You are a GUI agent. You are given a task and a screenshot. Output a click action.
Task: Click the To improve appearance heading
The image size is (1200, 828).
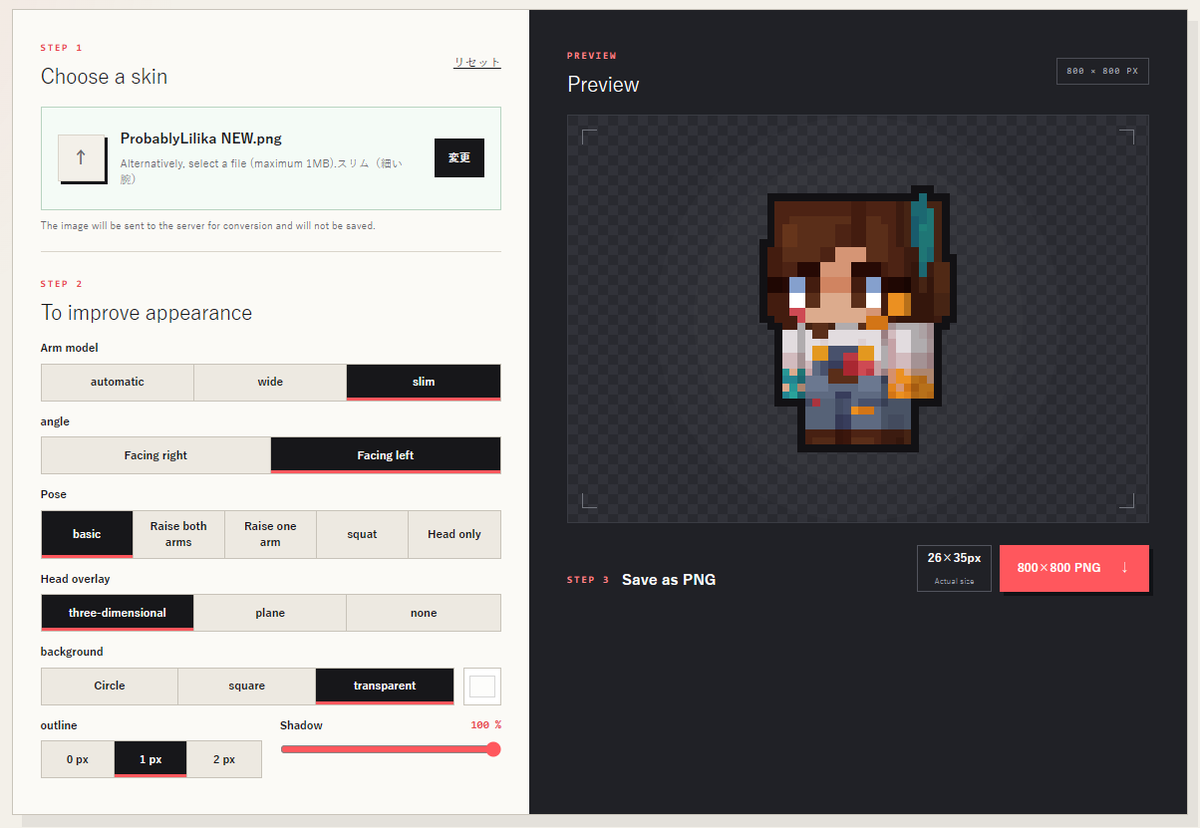click(146, 313)
